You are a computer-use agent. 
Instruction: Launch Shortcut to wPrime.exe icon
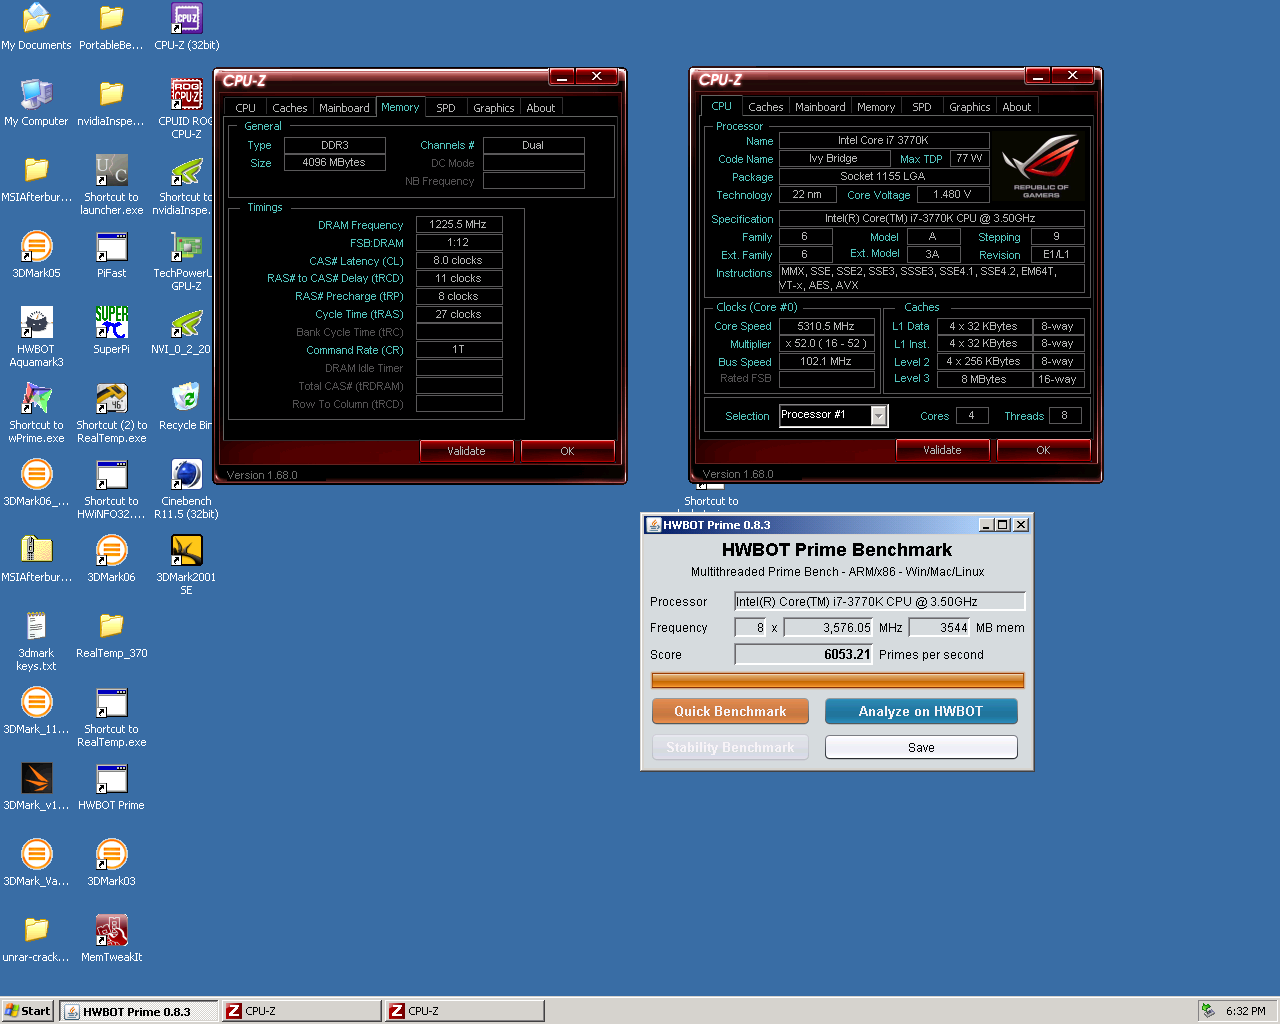[x=36, y=413]
